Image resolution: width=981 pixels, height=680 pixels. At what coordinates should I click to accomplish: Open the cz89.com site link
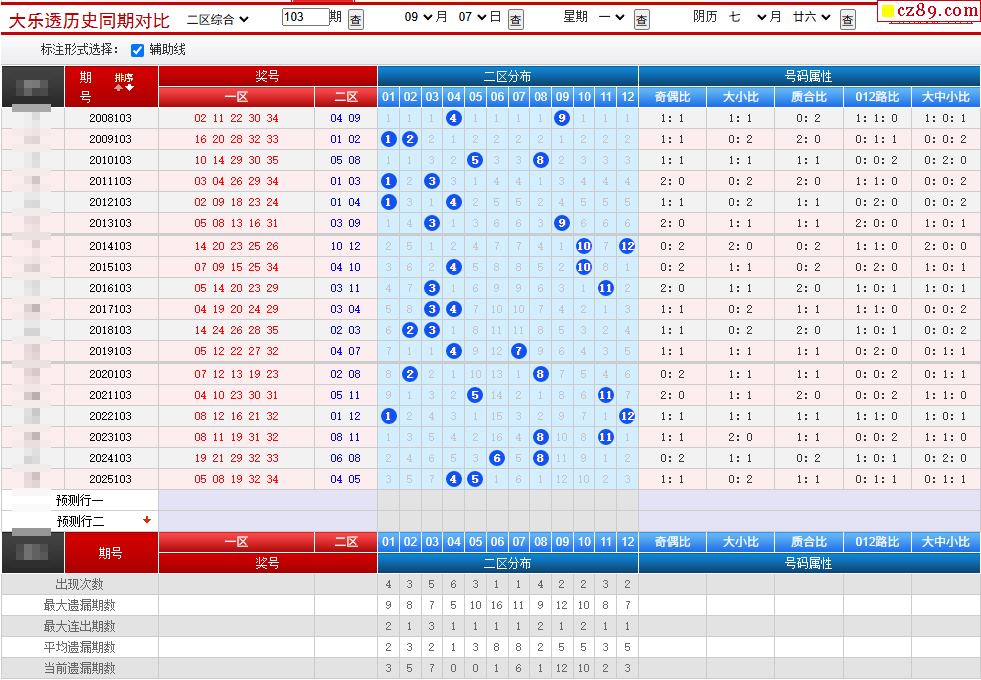[x=928, y=11]
